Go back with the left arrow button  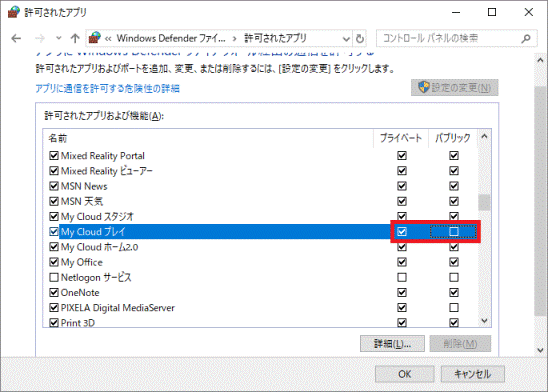pos(16,38)
